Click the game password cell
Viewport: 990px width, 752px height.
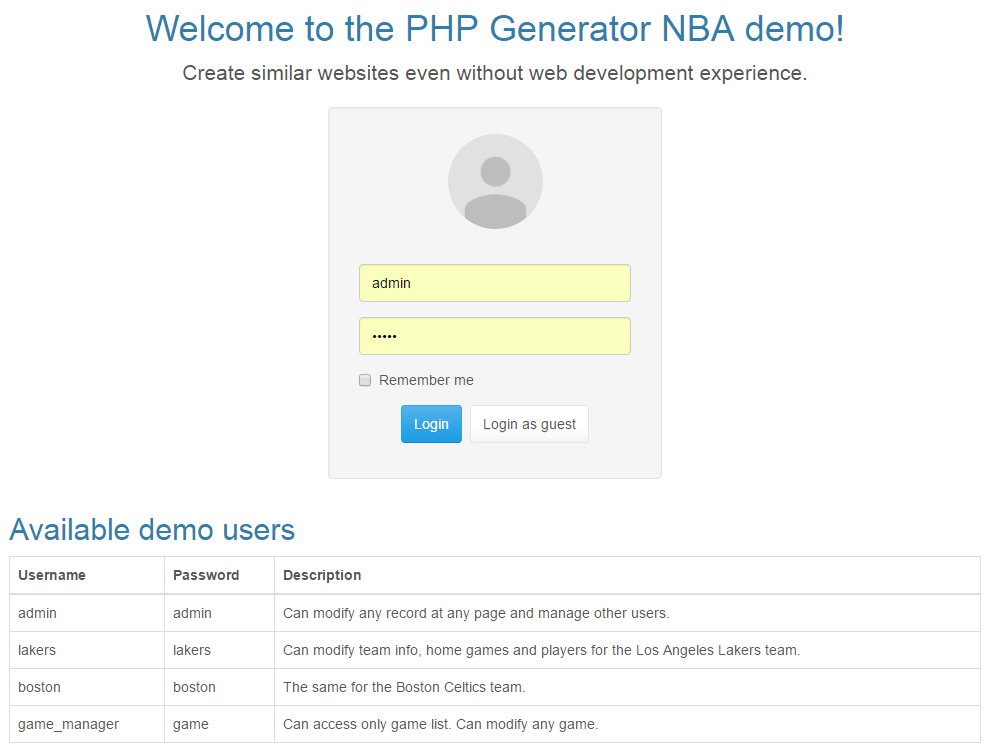click(x=190, y=724)
